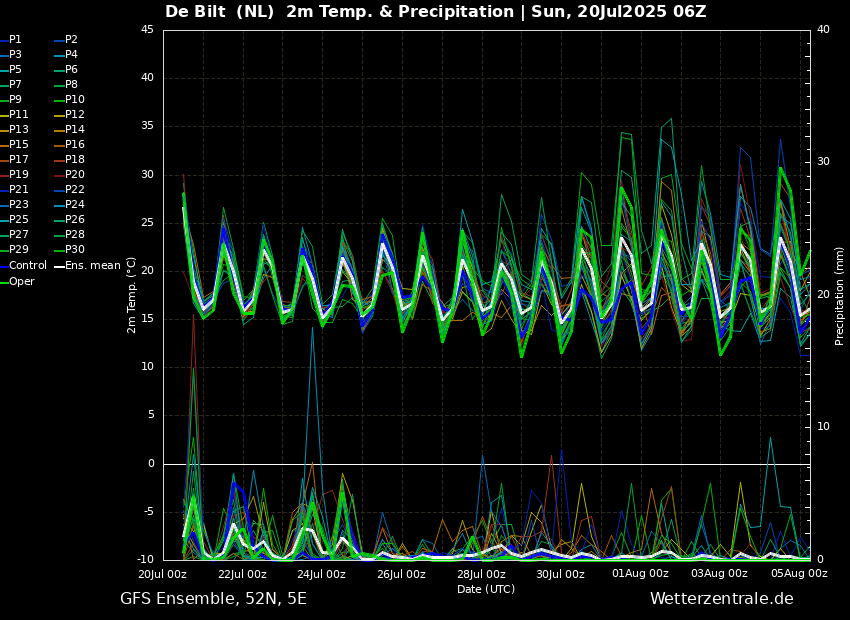Screen dimensions: 850x620
Task: Select the P30 legend label
Action: point(75,250)
